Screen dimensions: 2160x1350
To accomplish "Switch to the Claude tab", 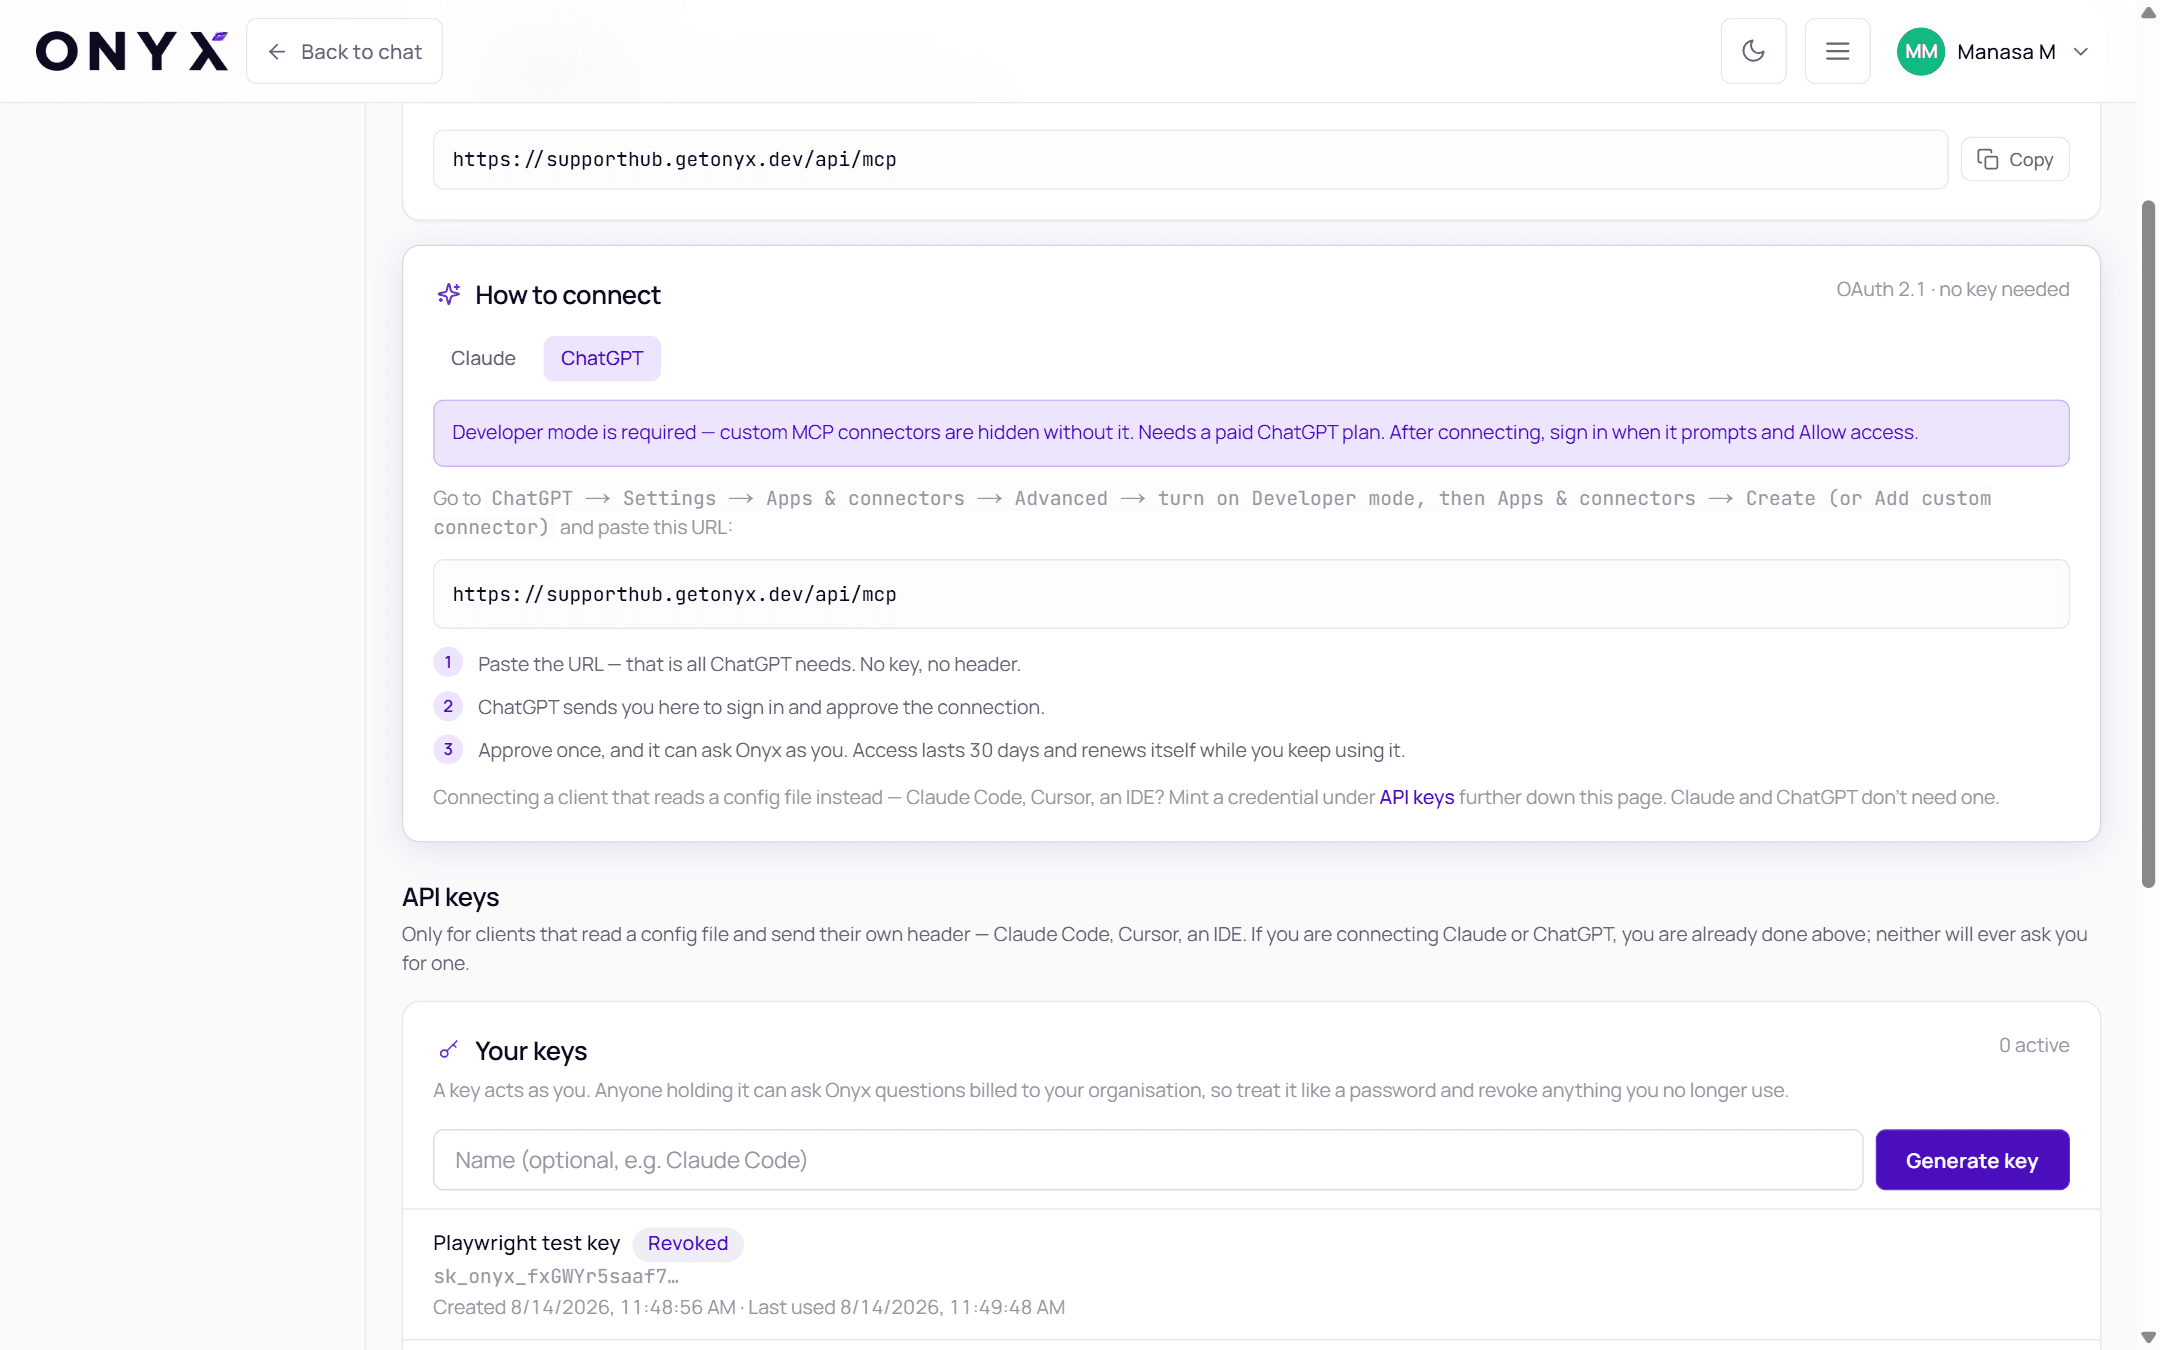I will tap(483, 358).
